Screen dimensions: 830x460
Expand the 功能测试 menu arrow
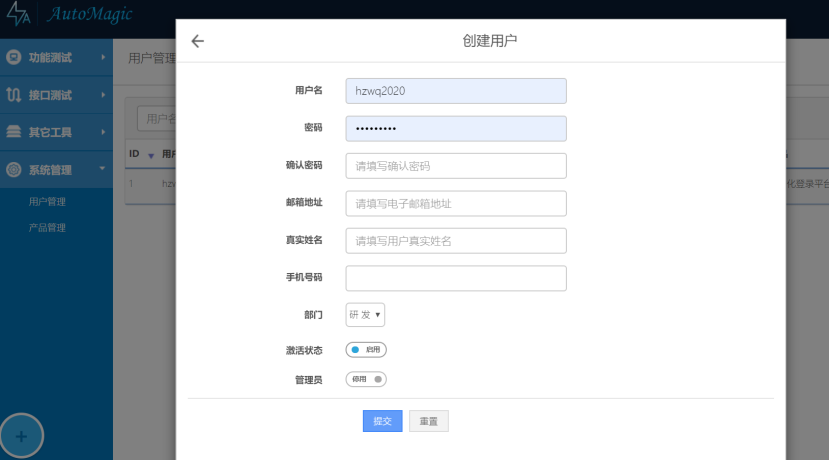103,57
